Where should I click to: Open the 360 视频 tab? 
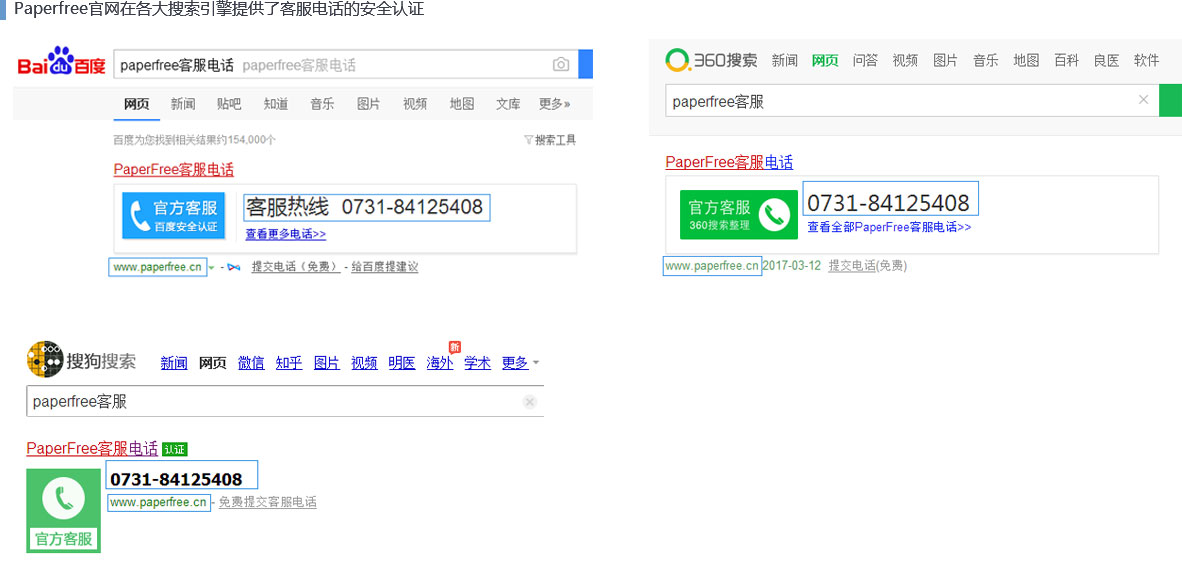905,61
